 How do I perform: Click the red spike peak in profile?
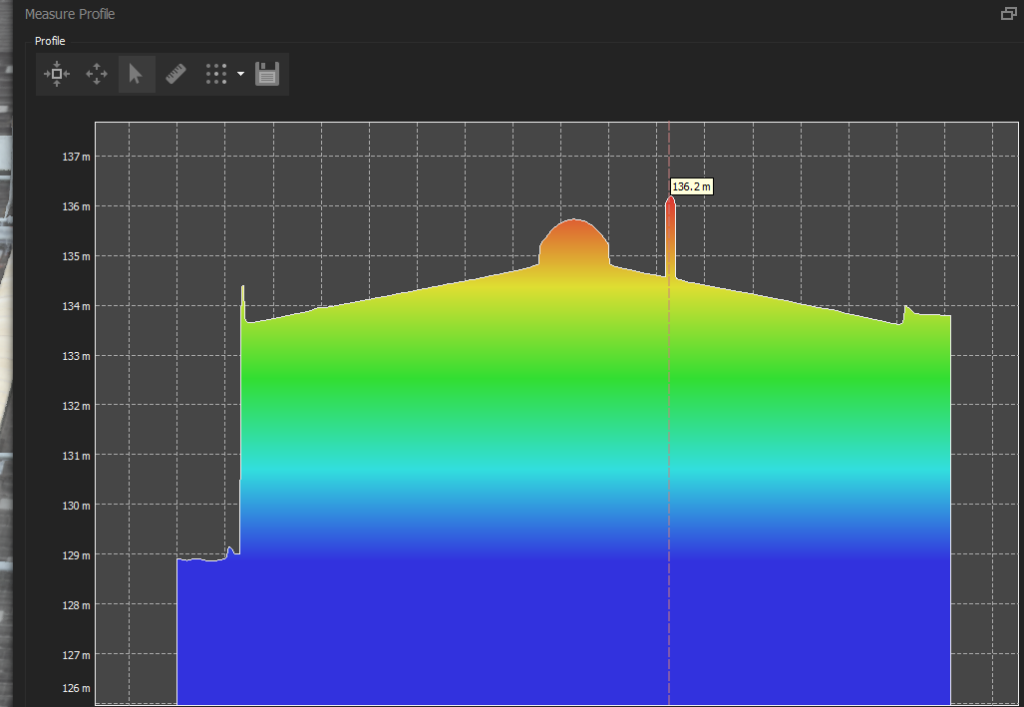(670, 202)
